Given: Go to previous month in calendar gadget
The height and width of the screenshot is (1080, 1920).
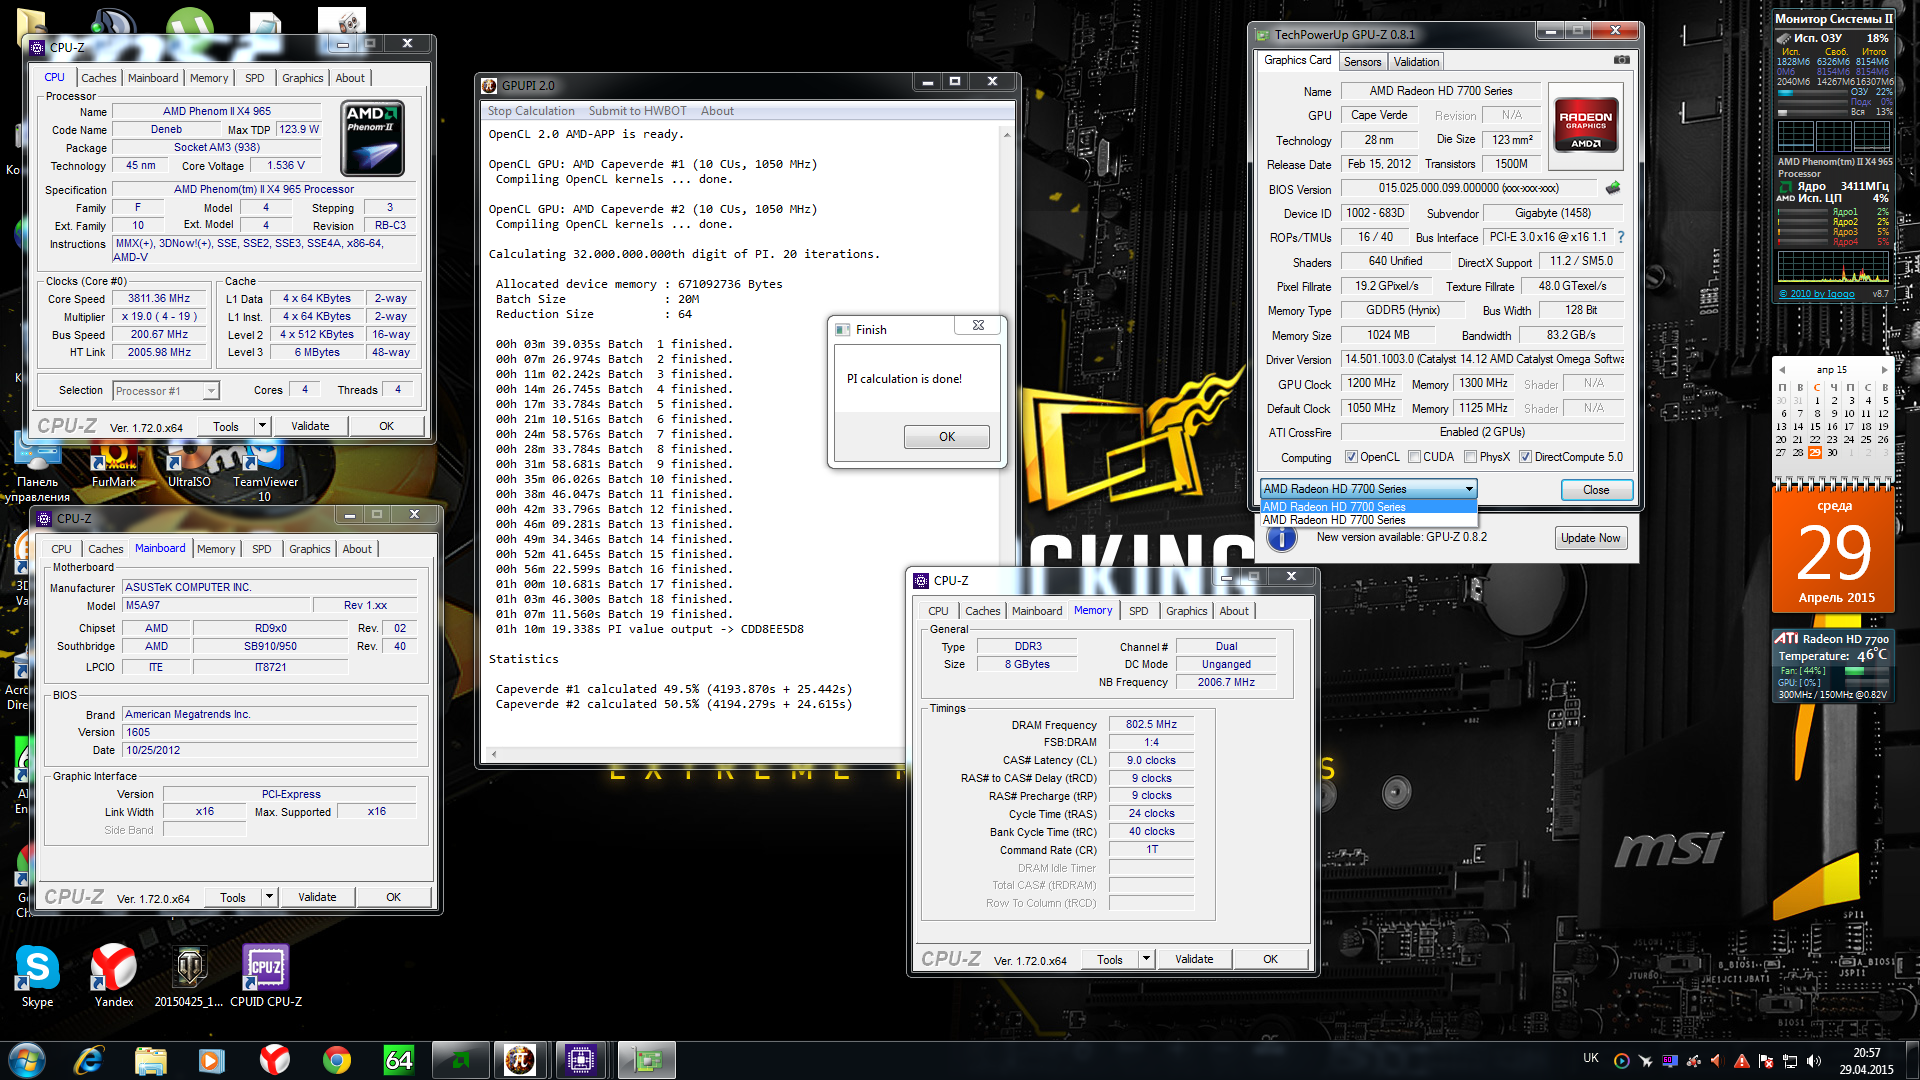Looking at the screenshot, I should [1781, 369].
